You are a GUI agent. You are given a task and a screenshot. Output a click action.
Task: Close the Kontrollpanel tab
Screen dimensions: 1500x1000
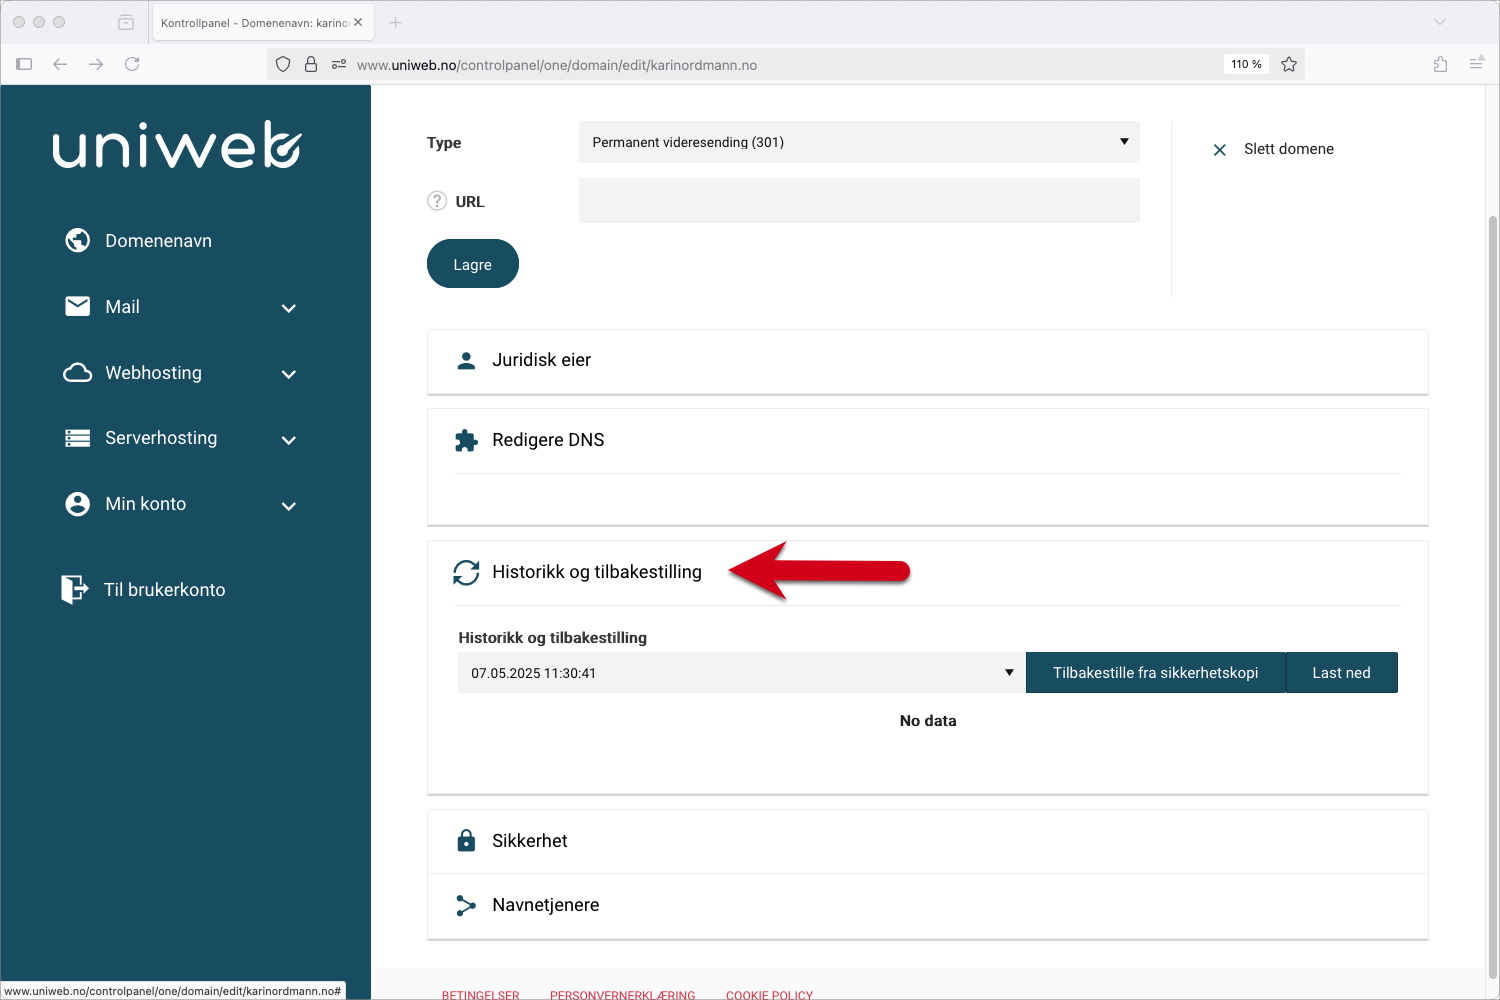pos(358,22)
